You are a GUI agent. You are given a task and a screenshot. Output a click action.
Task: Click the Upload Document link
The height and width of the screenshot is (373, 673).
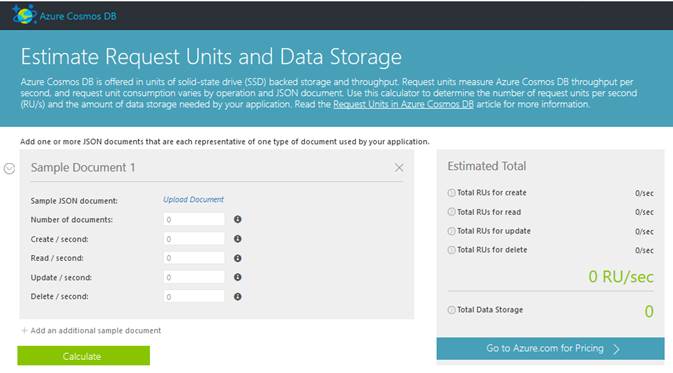193,200
